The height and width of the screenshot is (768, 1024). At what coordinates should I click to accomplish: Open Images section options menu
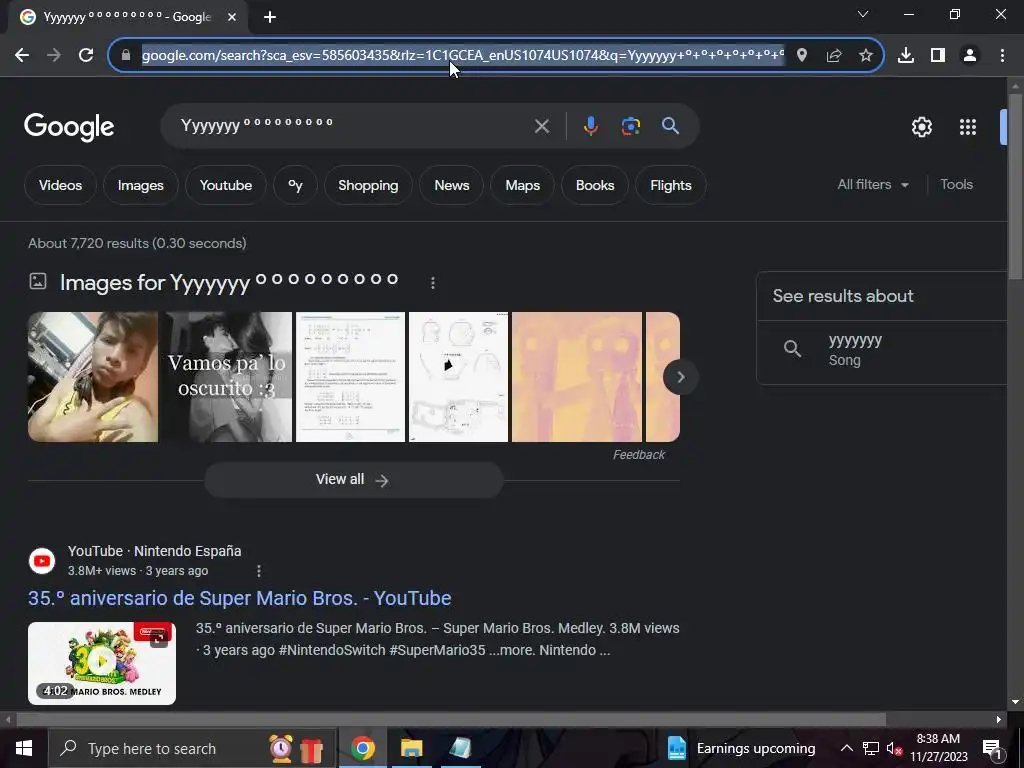(432, 283)
